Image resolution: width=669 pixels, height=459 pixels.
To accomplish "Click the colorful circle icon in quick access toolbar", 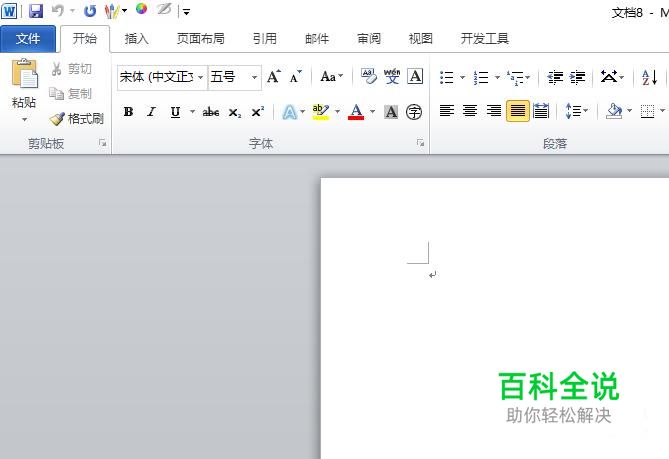I will click(141, 9).
